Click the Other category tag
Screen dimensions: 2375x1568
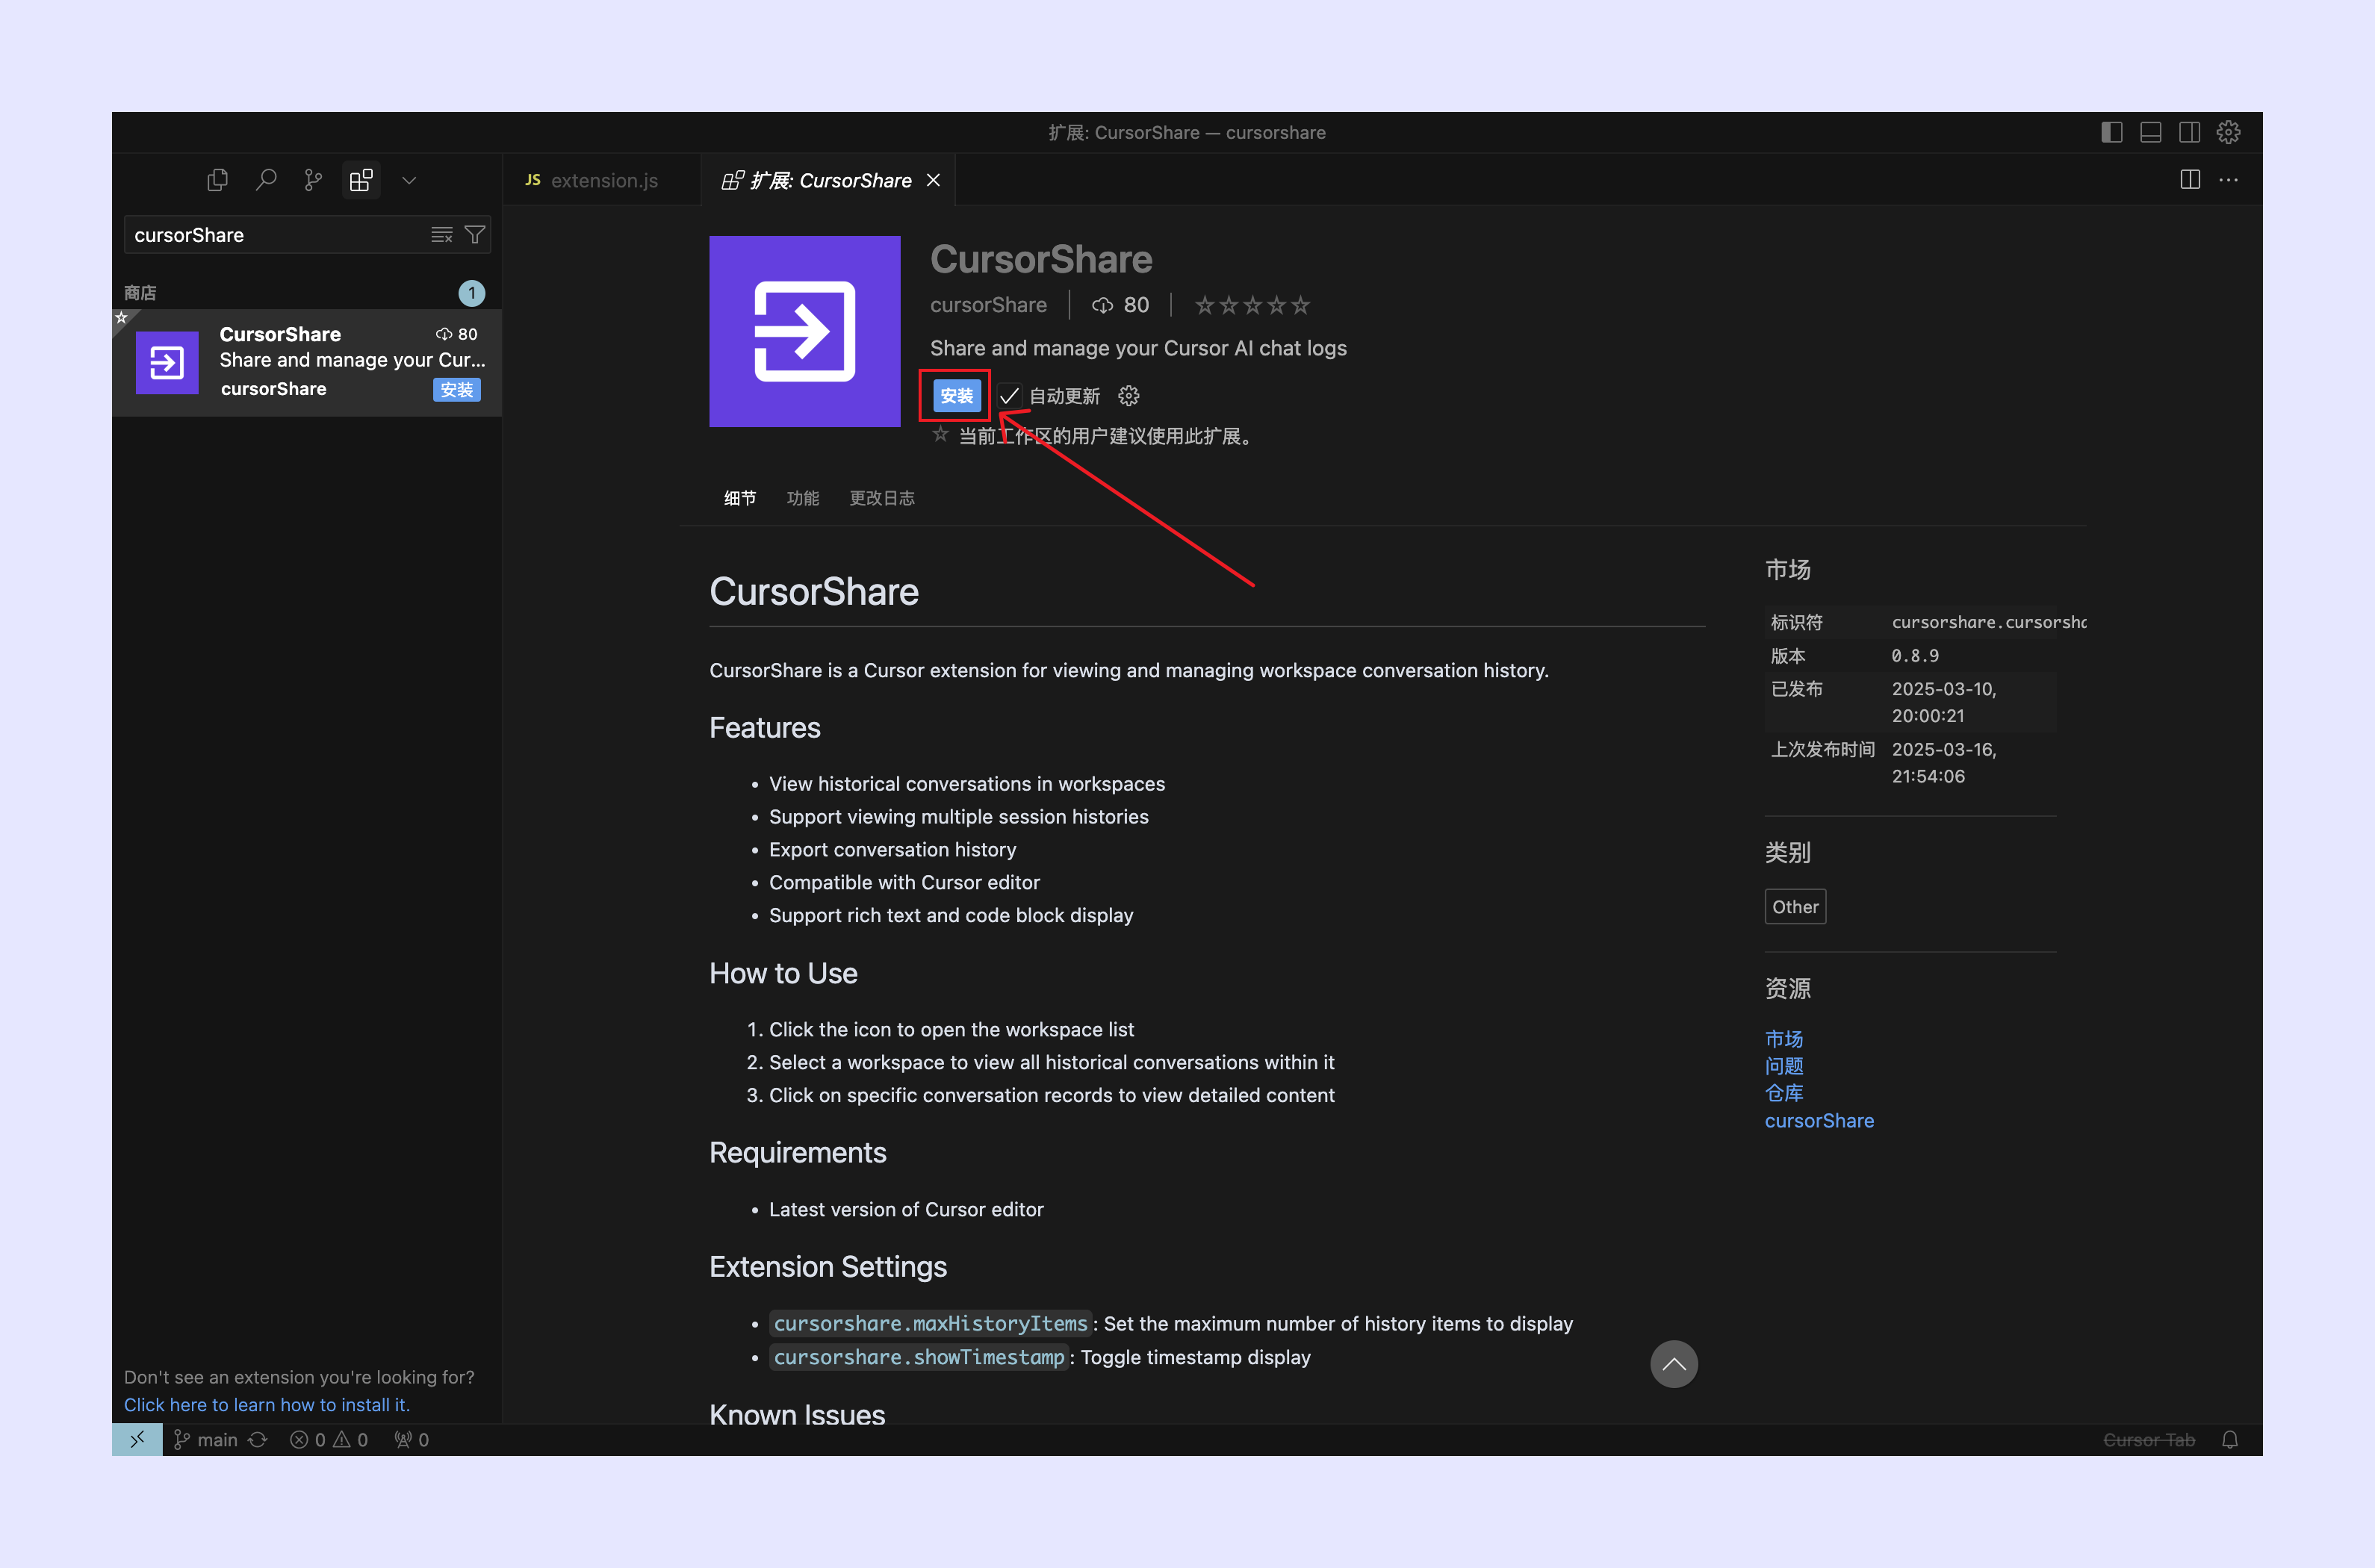coord(1795,907)
